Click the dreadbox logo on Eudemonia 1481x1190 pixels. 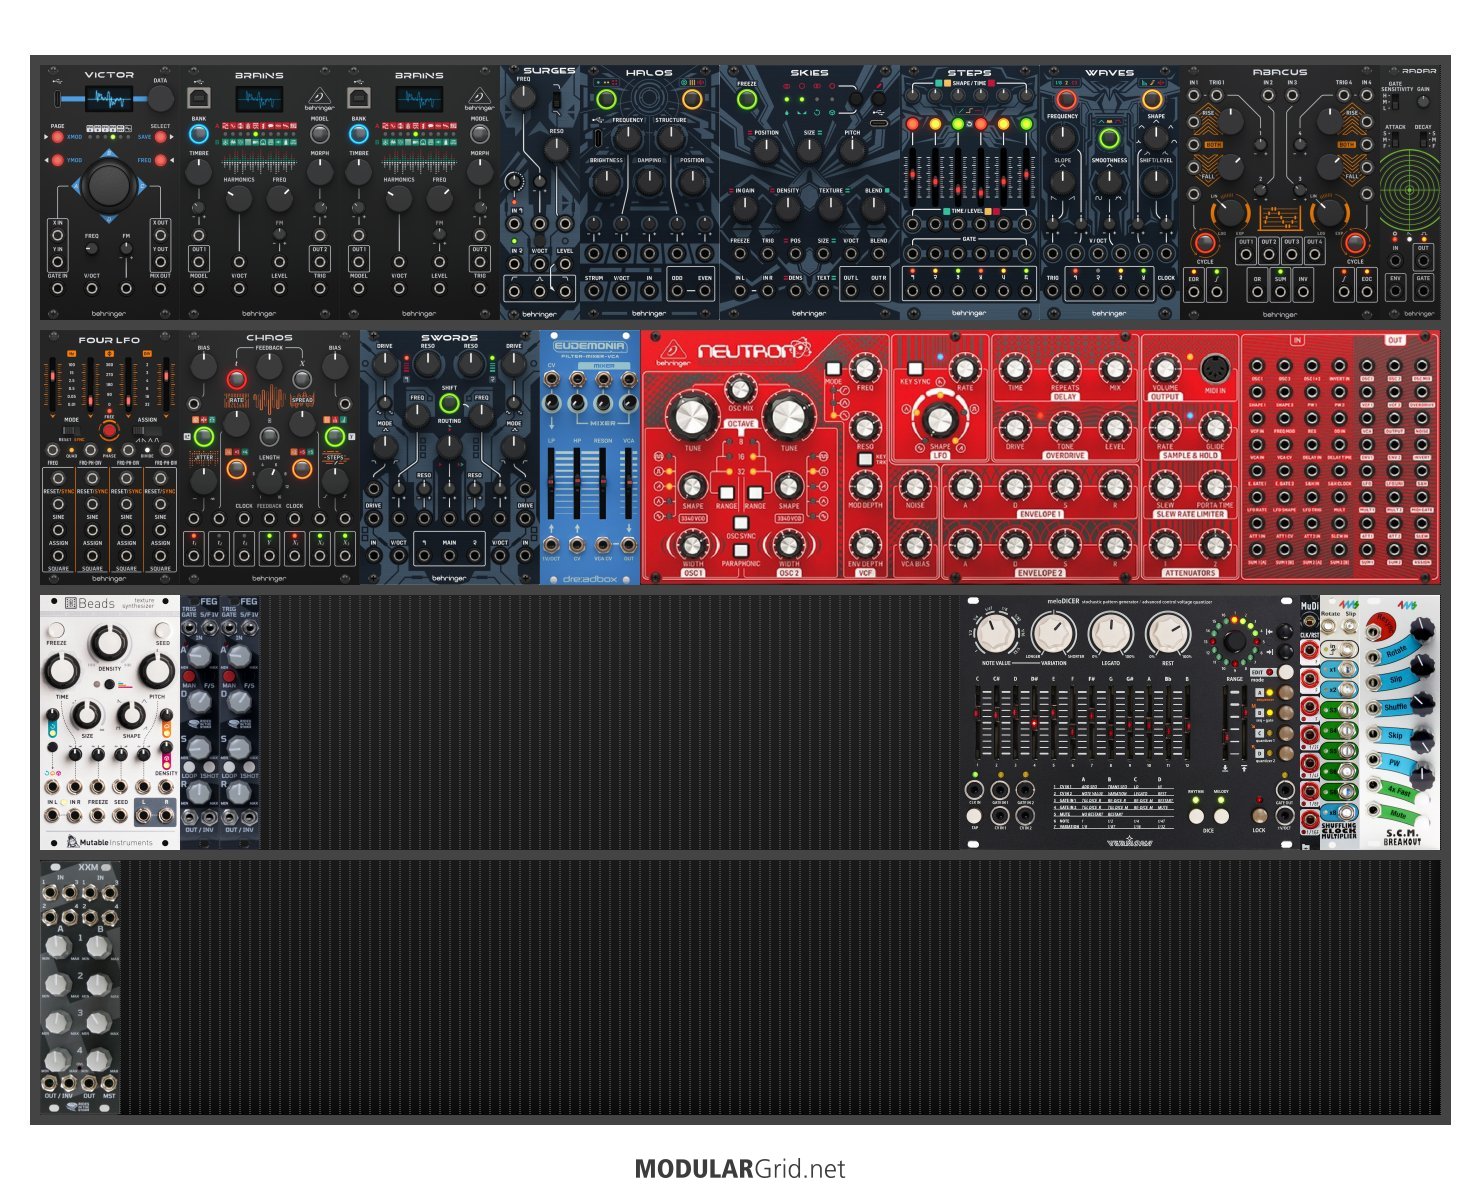(590, 579)
